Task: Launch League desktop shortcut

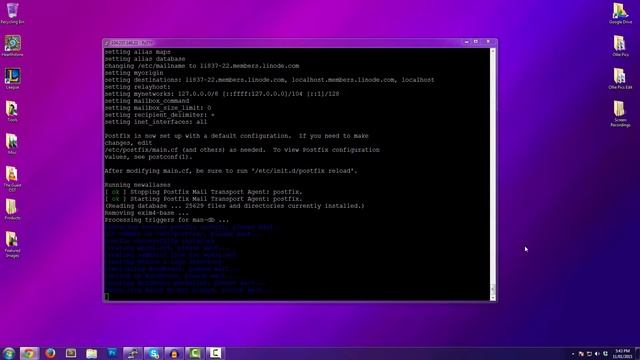Action: coord(12,78)
